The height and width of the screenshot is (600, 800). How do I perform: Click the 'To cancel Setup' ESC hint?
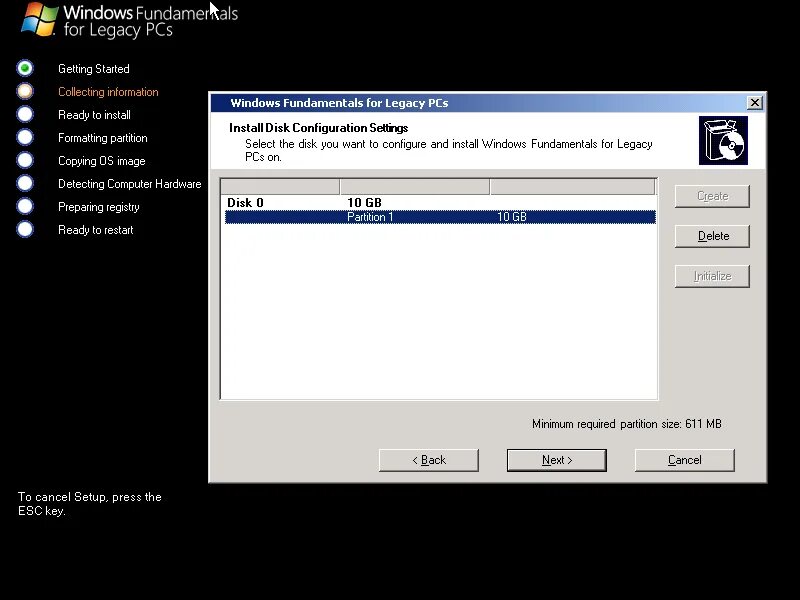[x=89, y=504]
